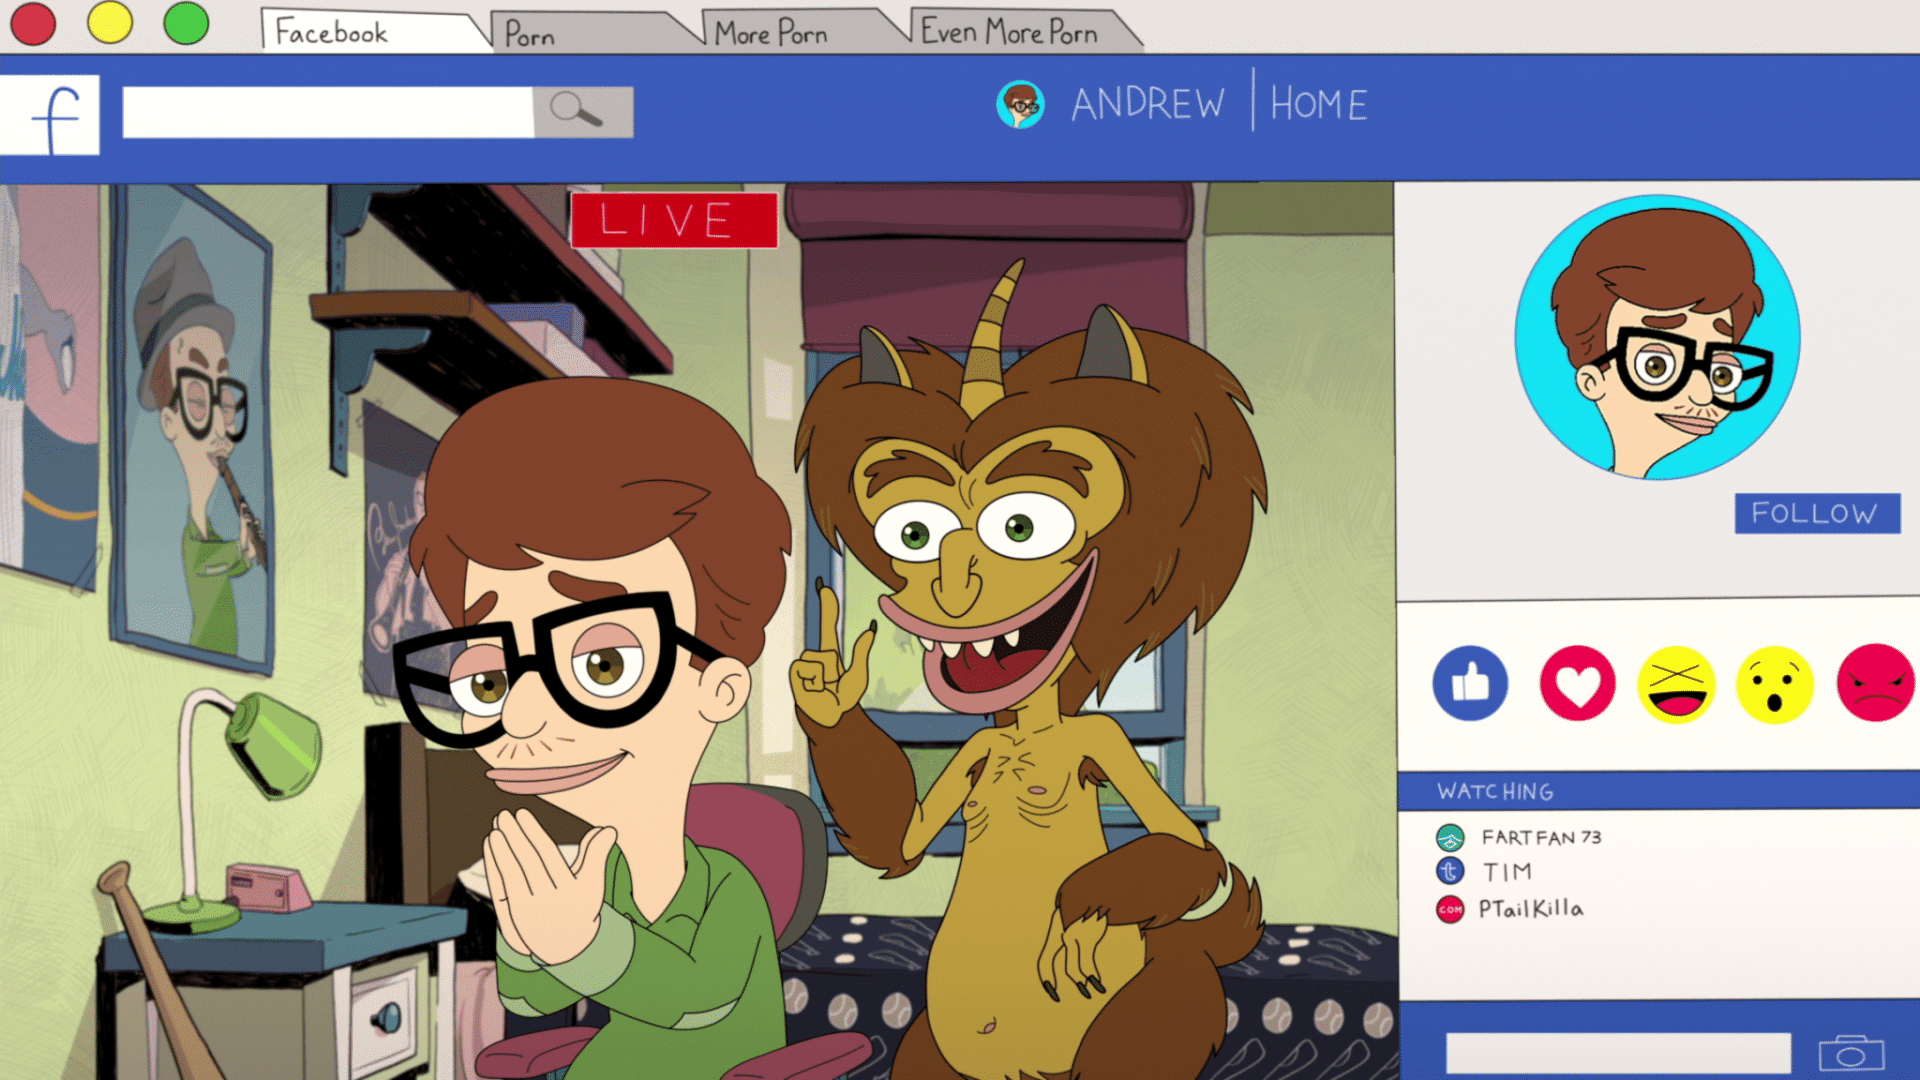Click into the comment input box
Screen dimensions: 1920x1080
1617,1054
